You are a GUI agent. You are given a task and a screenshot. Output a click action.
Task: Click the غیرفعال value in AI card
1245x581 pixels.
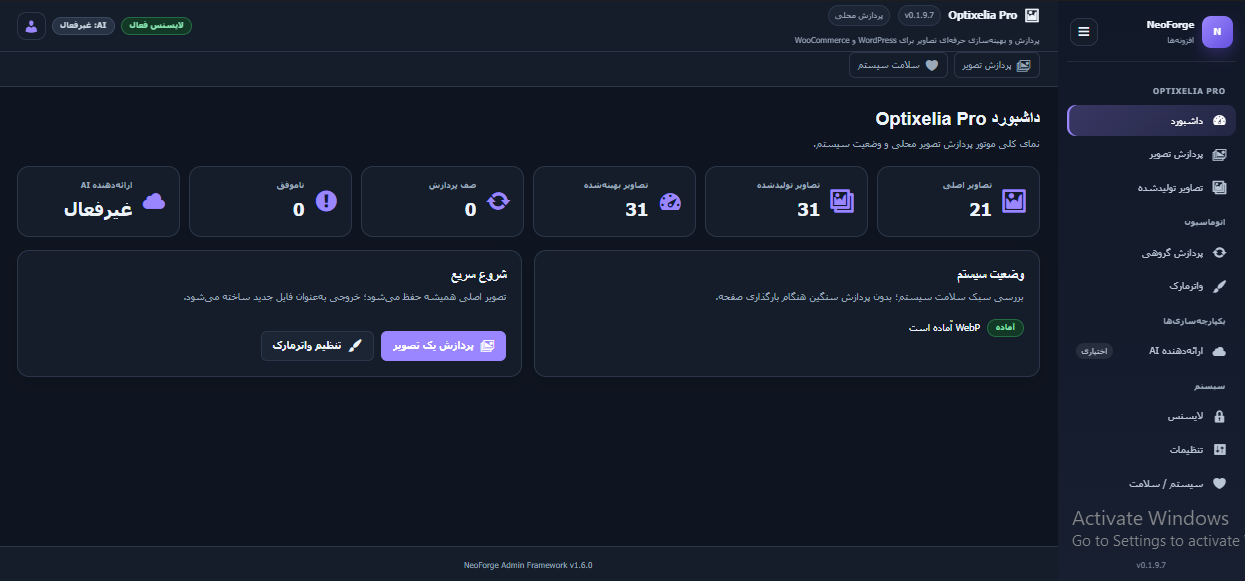(99, 210)
